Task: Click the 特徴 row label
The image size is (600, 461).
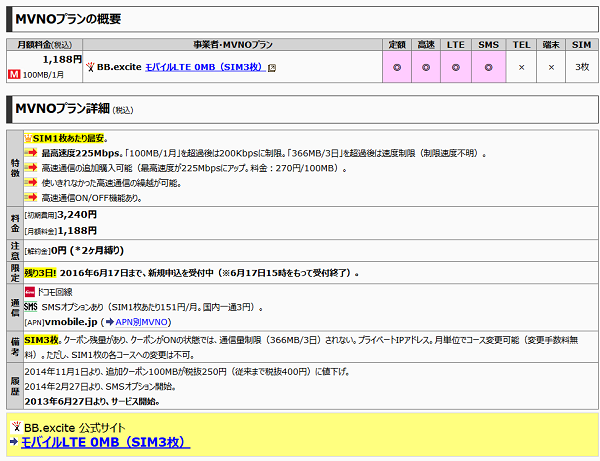Action: (x=15, y=168)
